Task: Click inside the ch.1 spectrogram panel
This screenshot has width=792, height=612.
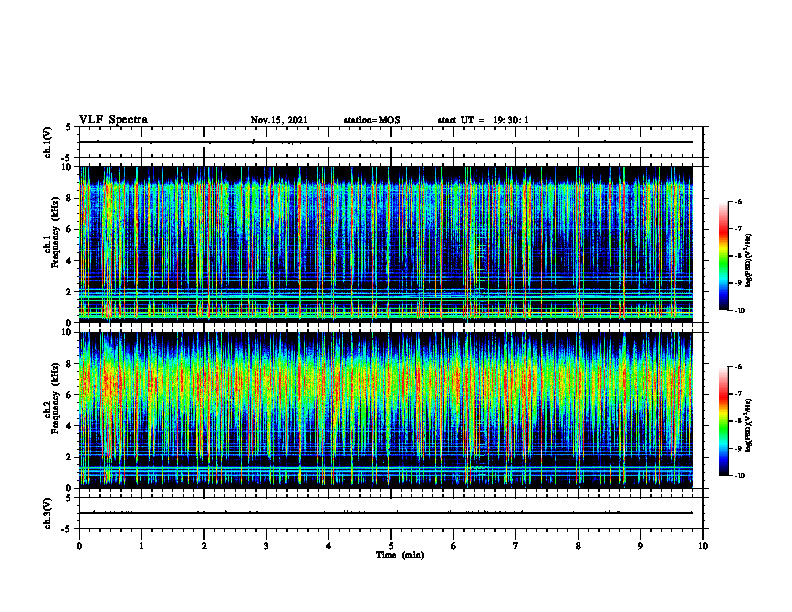Action: pos(386,244)
